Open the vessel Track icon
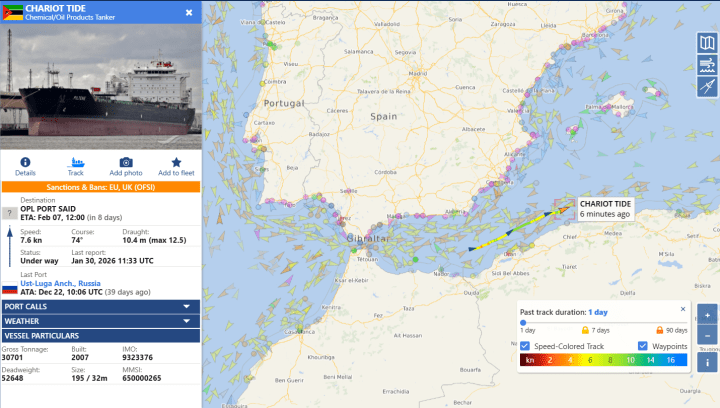The width and height of the screenshot is (720, 408). (76, 162)
